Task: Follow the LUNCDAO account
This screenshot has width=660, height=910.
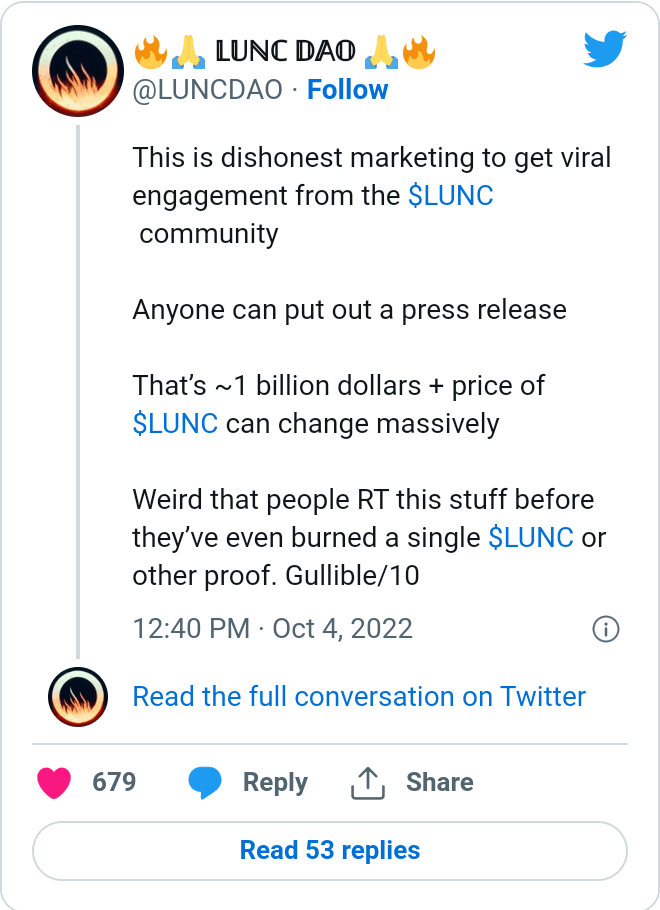Action: tap(347, 90)
